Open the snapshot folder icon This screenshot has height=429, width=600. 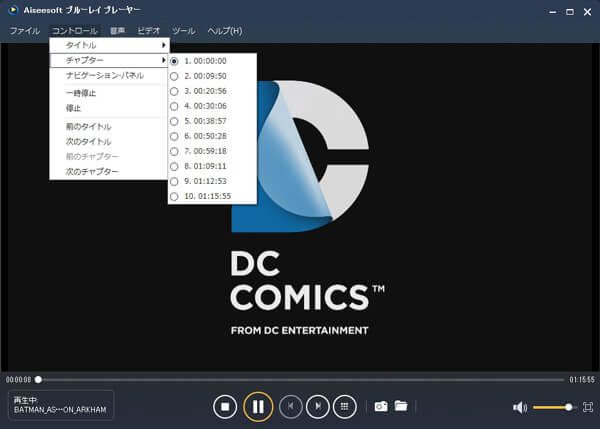click(x=401, y=406)
